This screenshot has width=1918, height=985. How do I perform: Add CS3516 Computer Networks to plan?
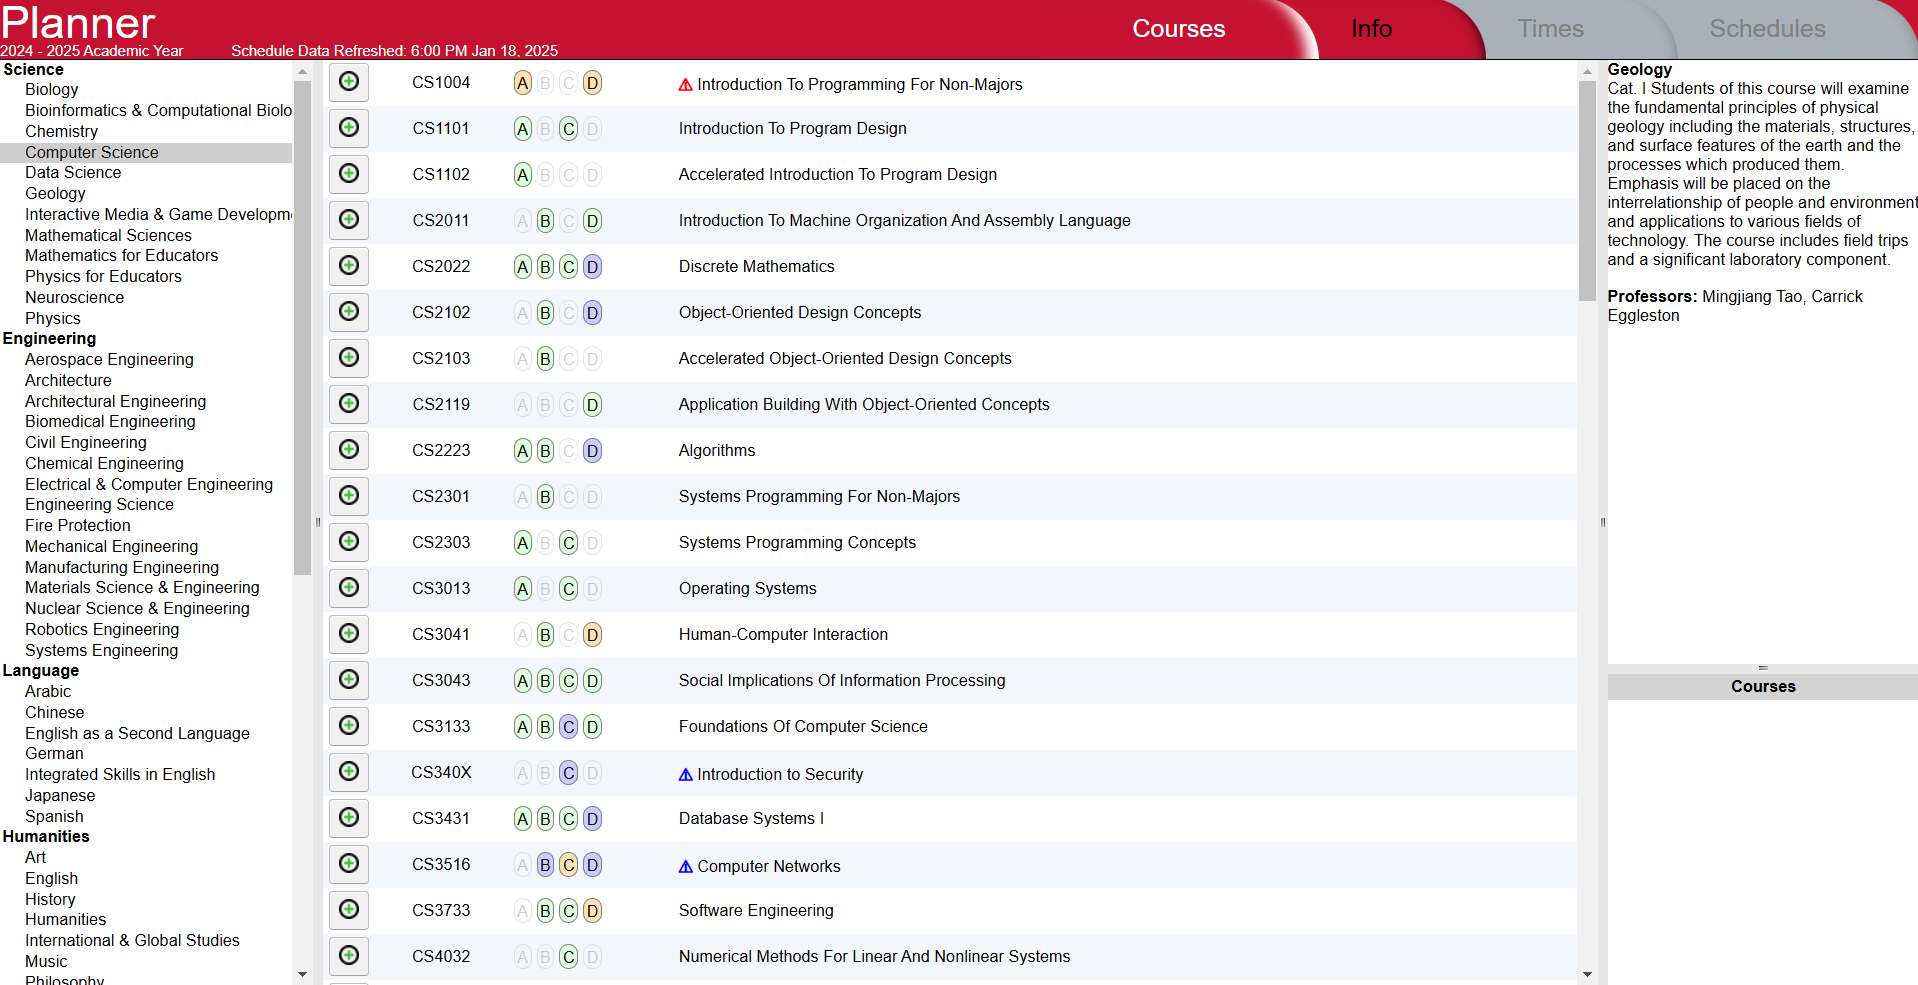[x=348, y=864]
